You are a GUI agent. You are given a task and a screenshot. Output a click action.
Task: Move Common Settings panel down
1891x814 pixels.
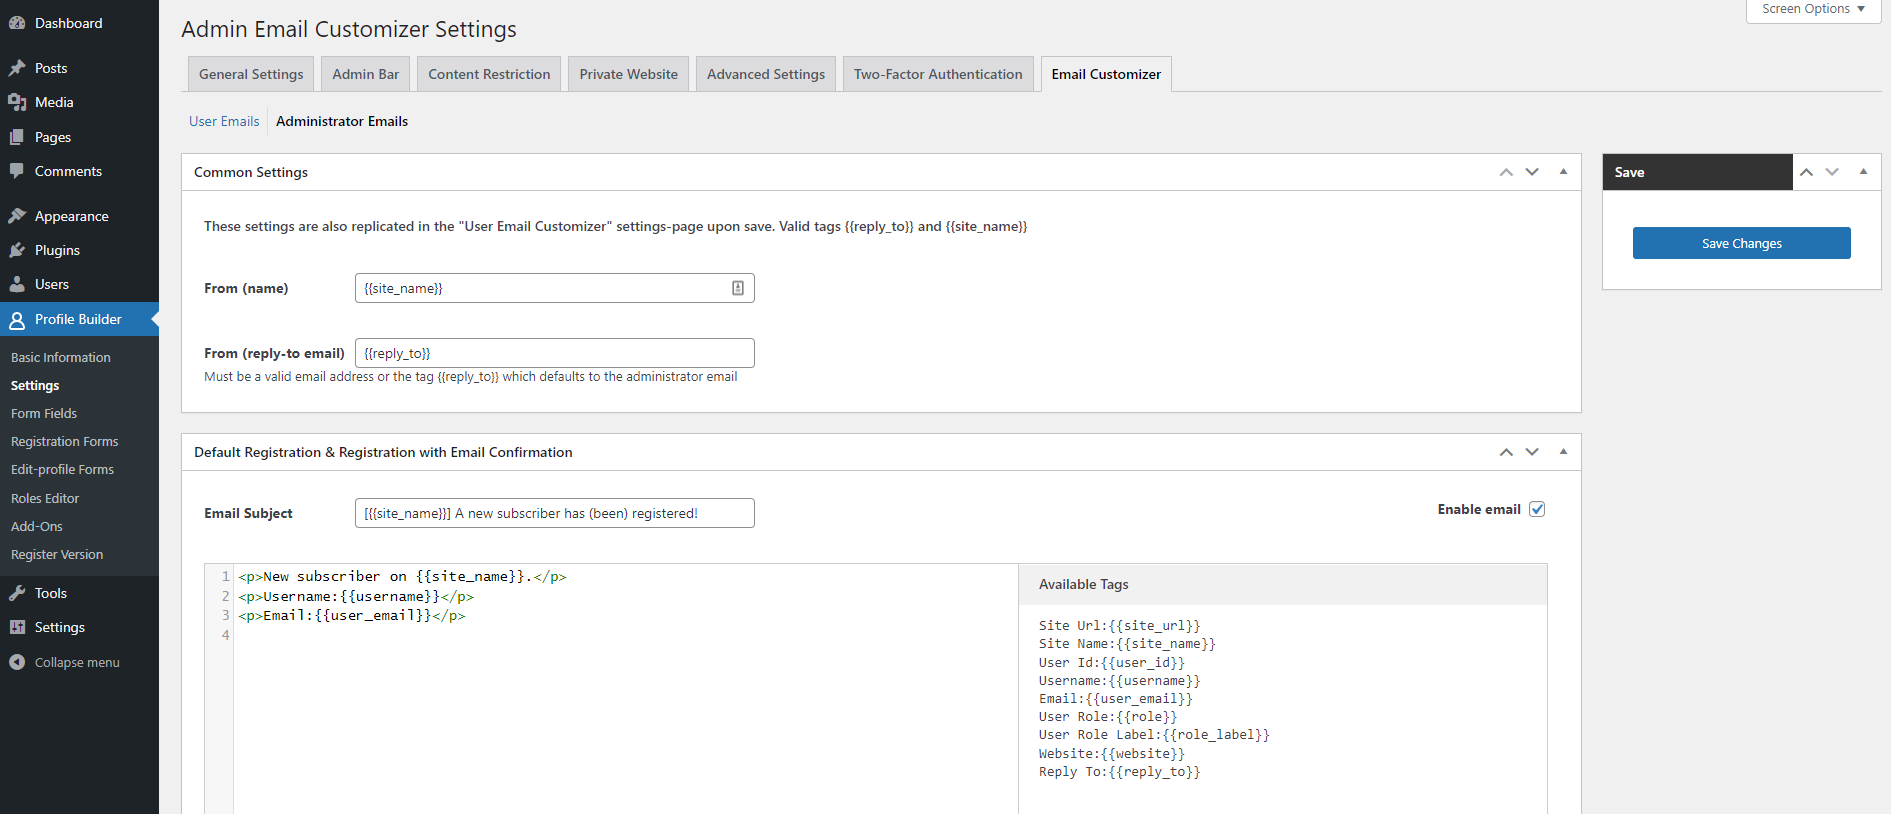pos(1532,172)
